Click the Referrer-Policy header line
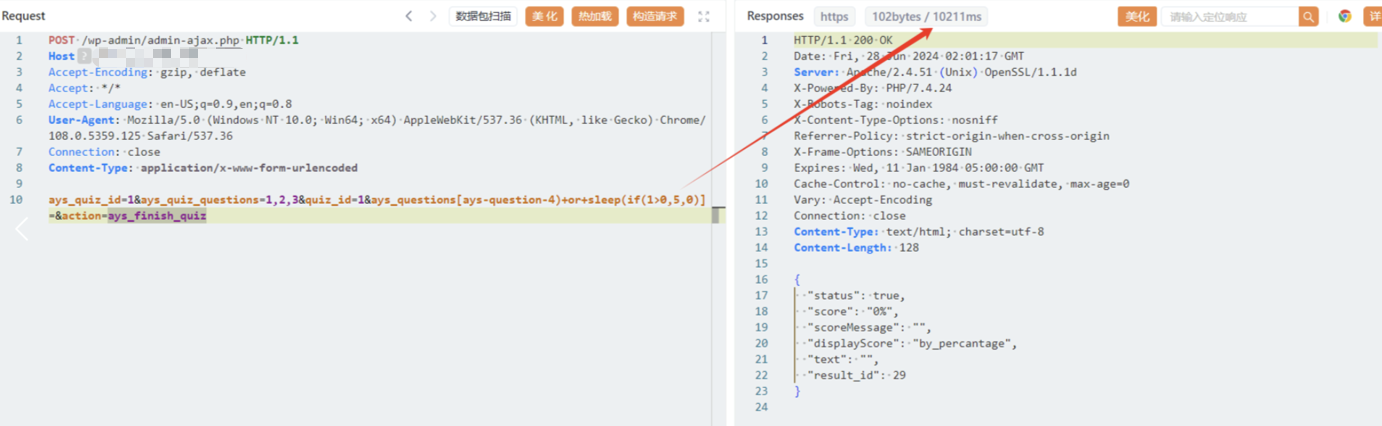Viewport: 1382px width, 426px height. pyautogui.click(x=952, y=136)
